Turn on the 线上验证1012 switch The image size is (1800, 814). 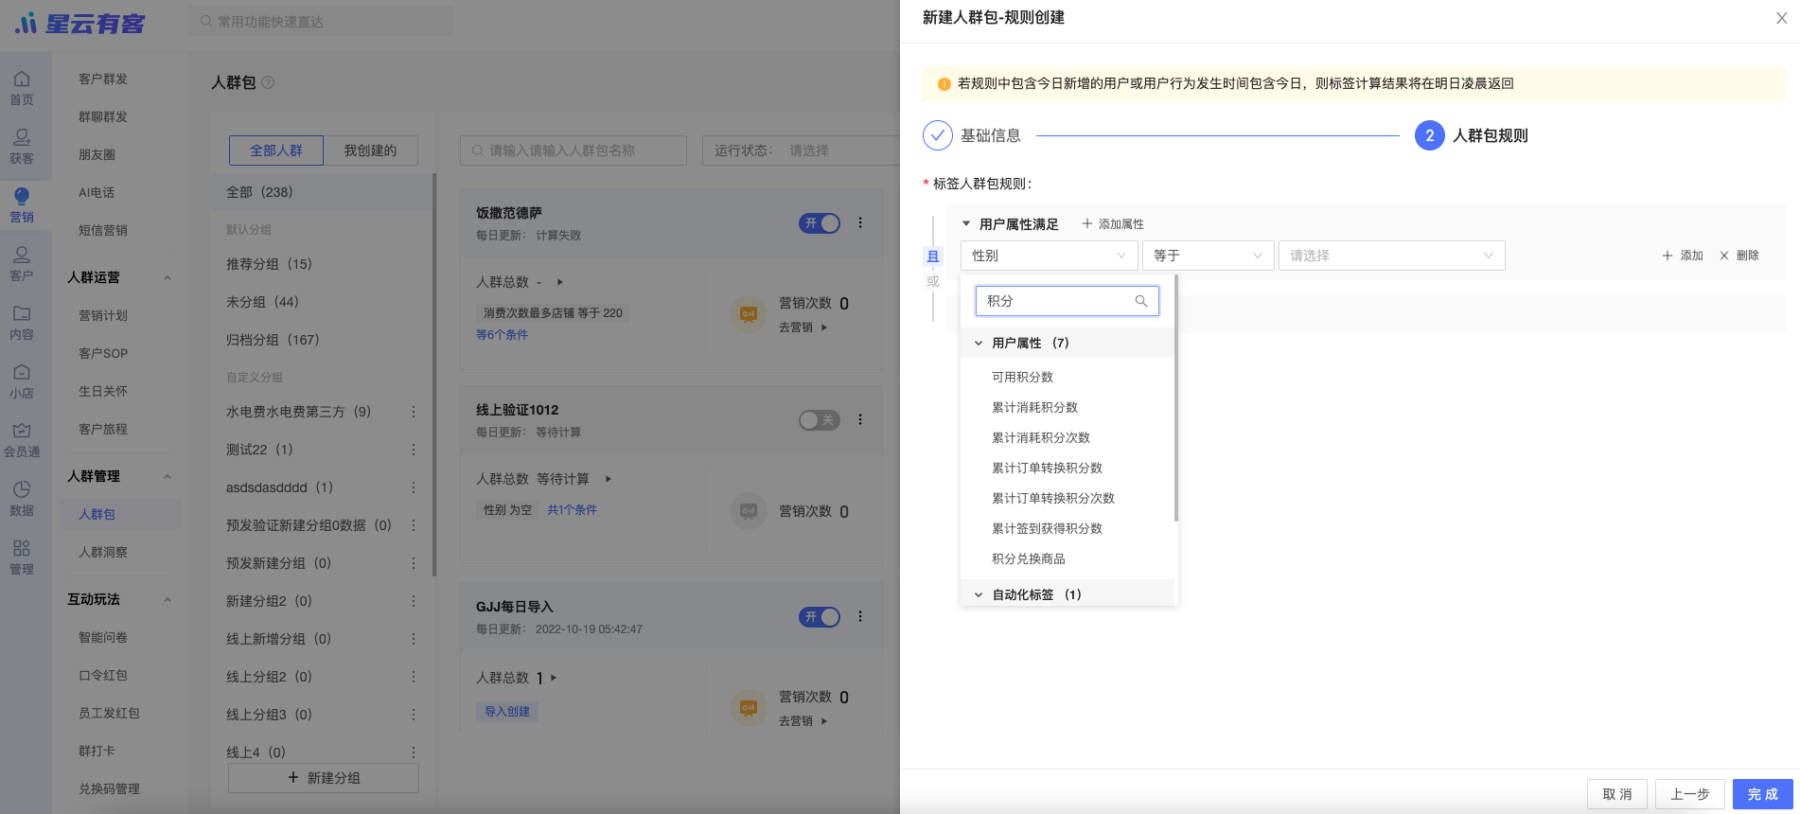(819, 420)
